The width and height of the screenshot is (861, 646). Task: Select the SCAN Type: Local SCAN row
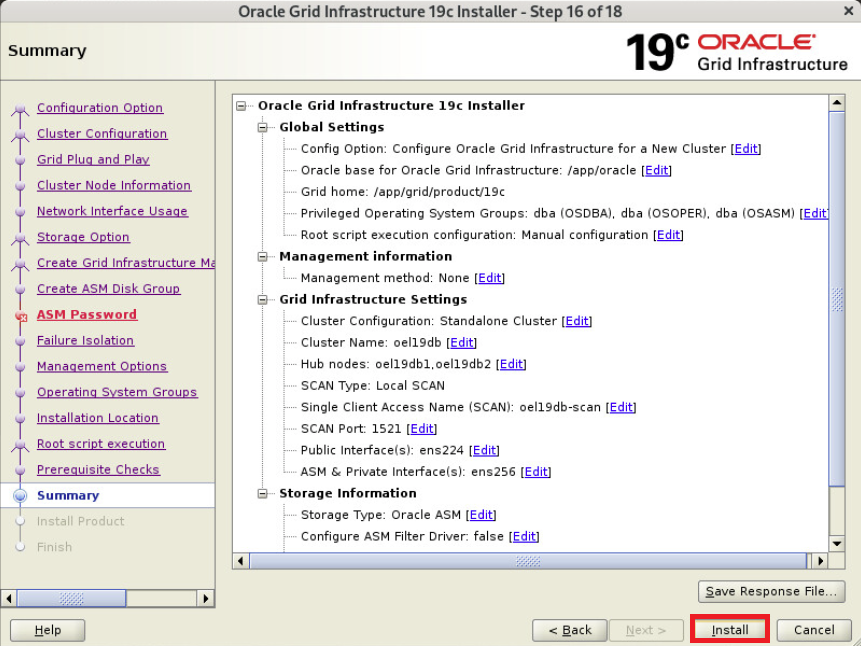coord(372,386)
